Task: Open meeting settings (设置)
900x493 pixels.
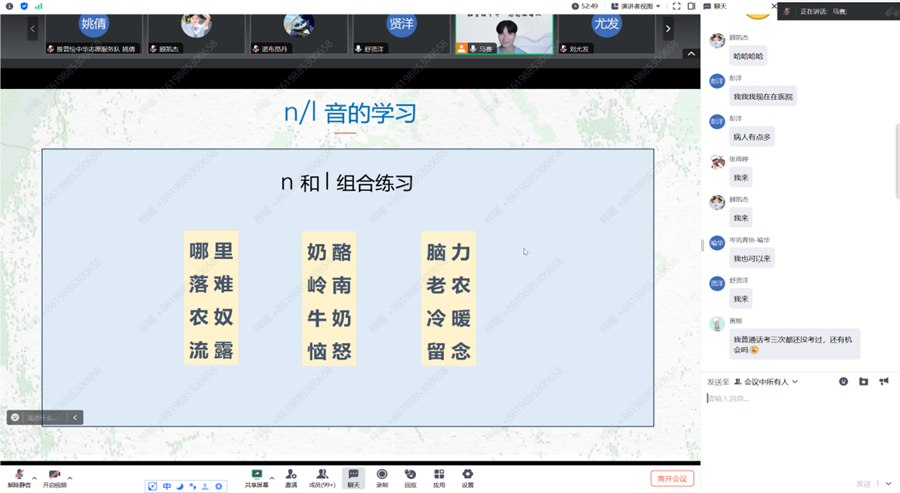Action: tap(468, 478)
